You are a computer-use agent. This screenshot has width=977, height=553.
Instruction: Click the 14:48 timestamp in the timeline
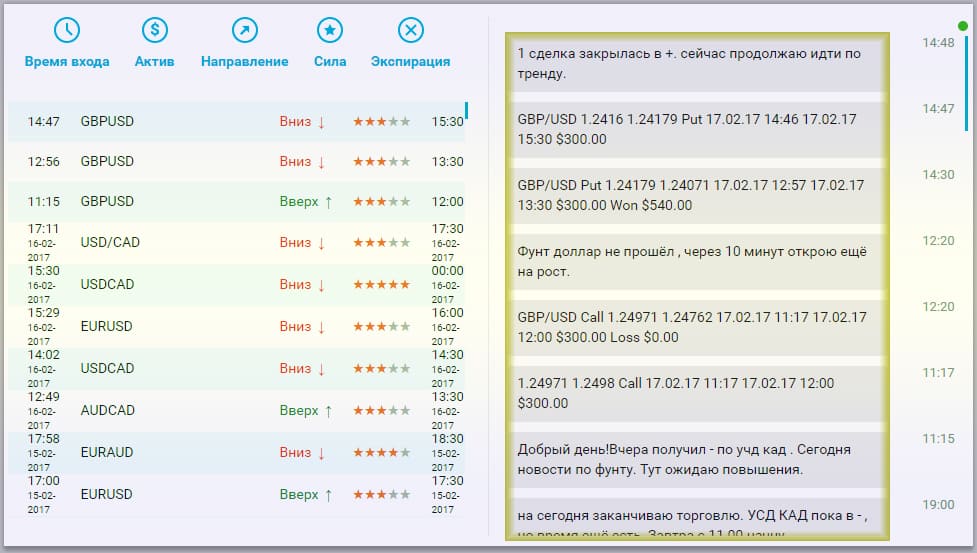(x=938, y=43)
